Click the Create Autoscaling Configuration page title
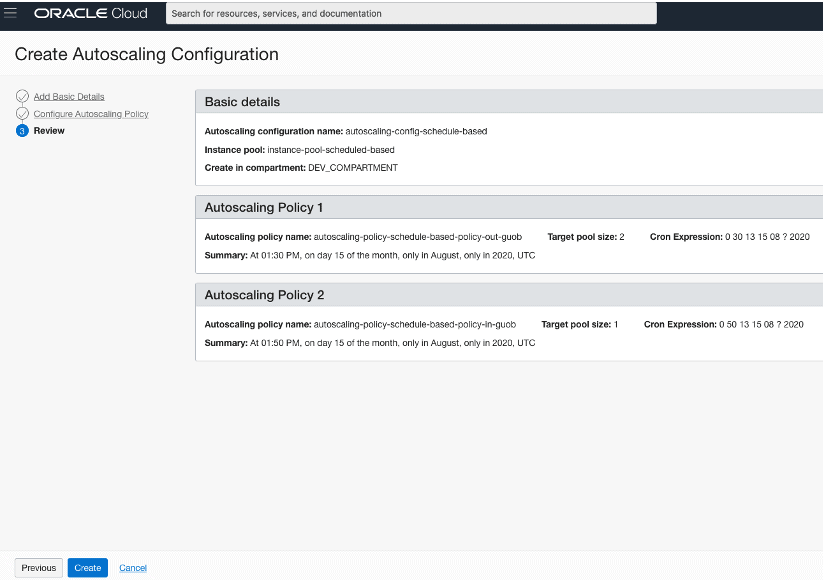 point(146,54)
